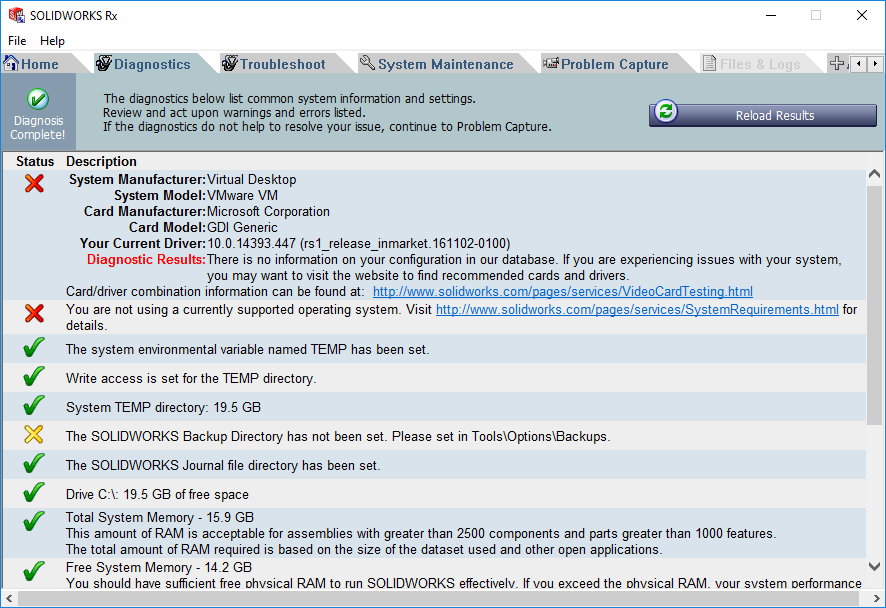Viewport: 886px width, 608px height.
Task: Click the Description column header
Action: pos(101,162)
